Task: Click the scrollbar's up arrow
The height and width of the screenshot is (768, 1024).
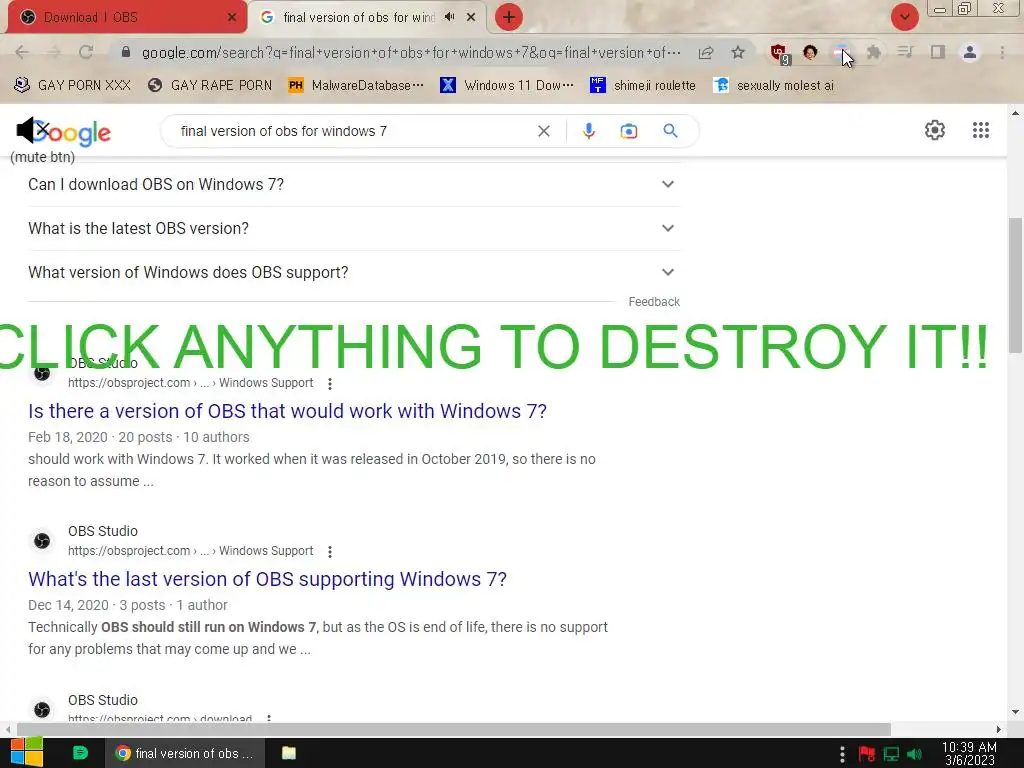Action: (1015, 113)
